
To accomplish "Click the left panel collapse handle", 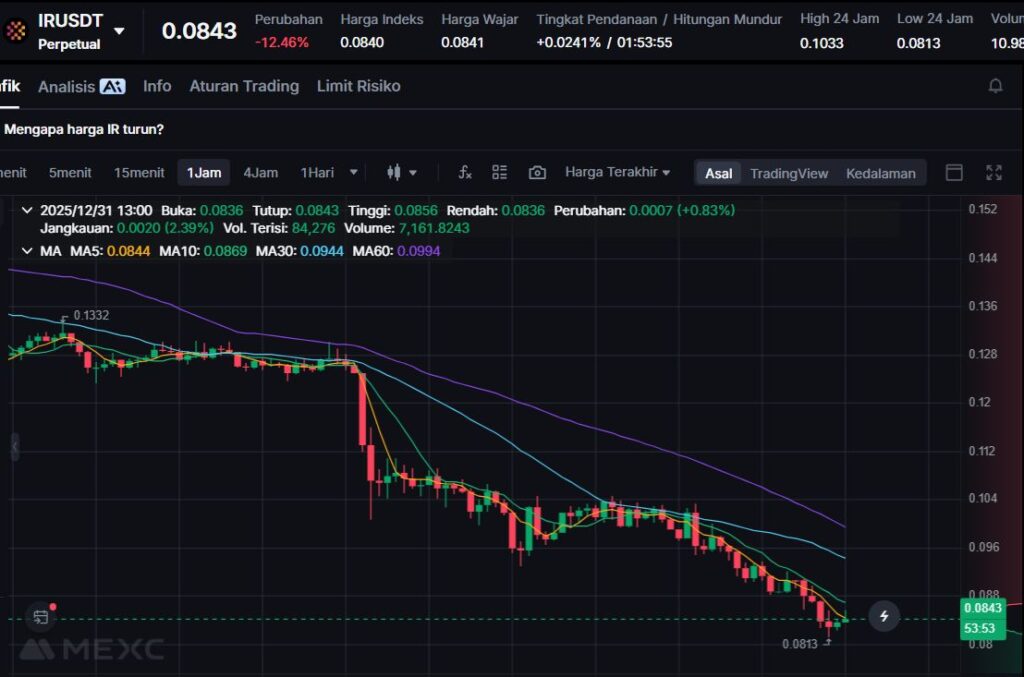I will pyautogui.click(x=14, y=447).
